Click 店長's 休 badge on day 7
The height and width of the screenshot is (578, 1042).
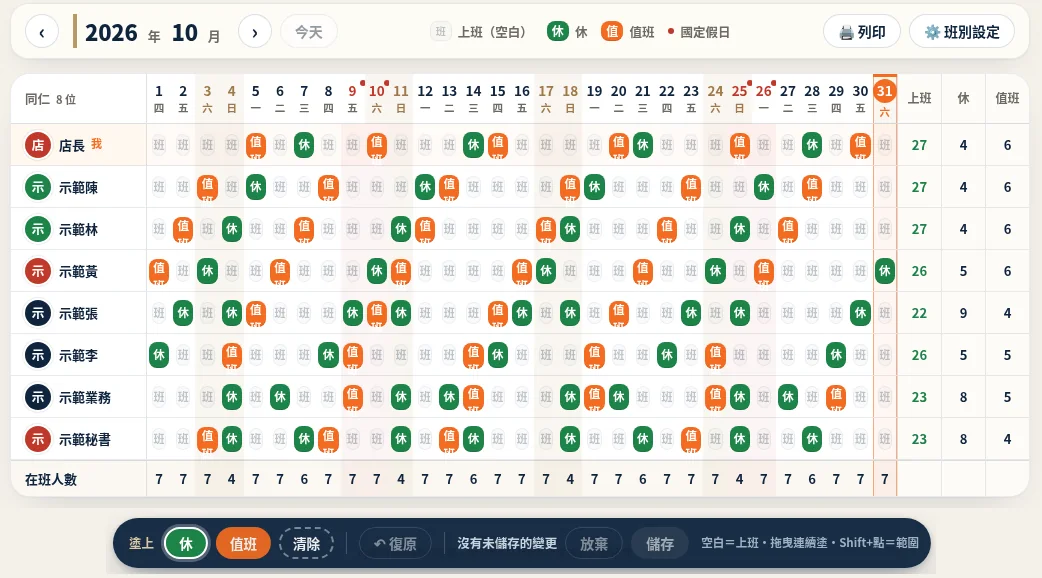pyautogui.click(x=304, y=145)
